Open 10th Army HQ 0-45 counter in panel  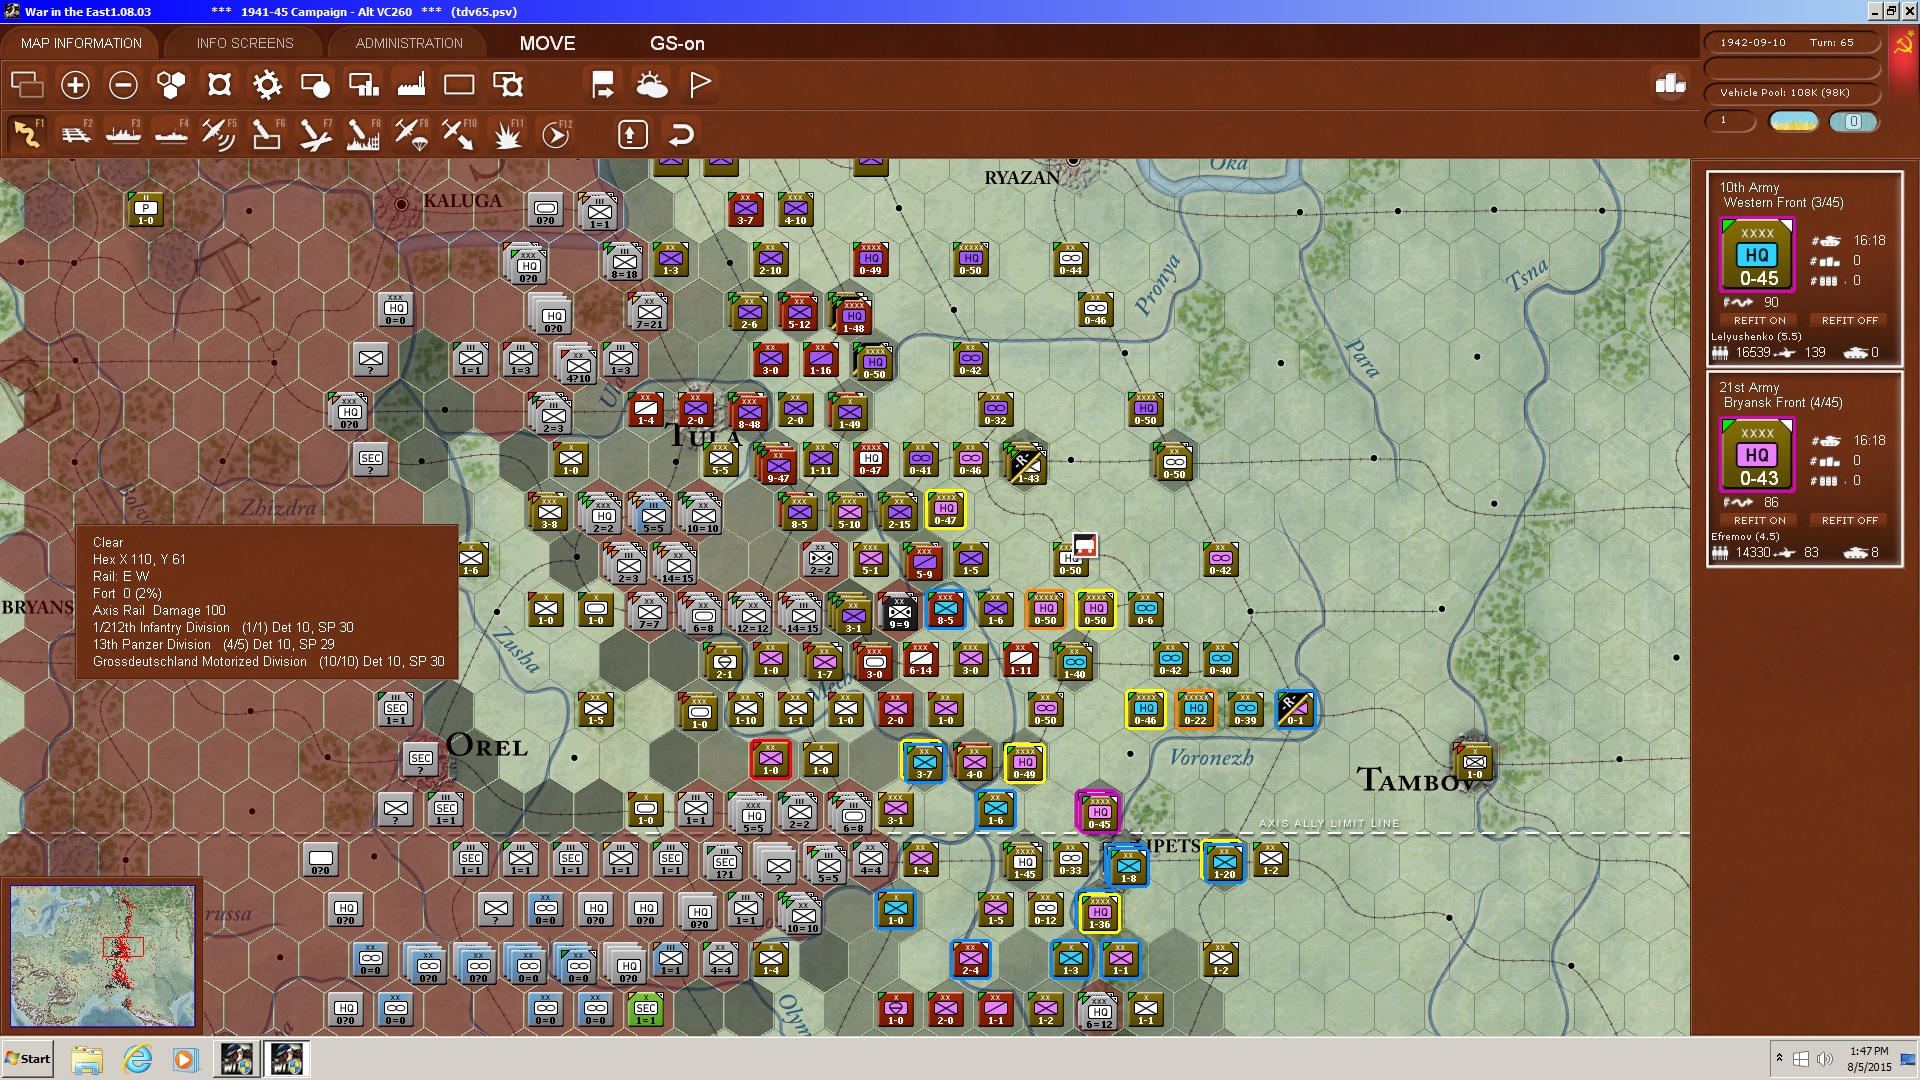point(1757,255)
